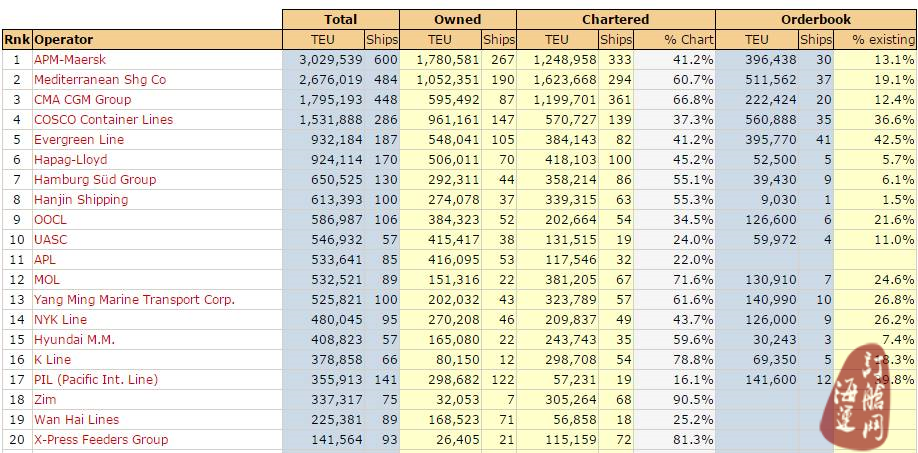Open Yang Ming Marine Transport Corp. link
The height and width of the screenshot is (453, 918).
pyautogui.click(x=134, y=299)
